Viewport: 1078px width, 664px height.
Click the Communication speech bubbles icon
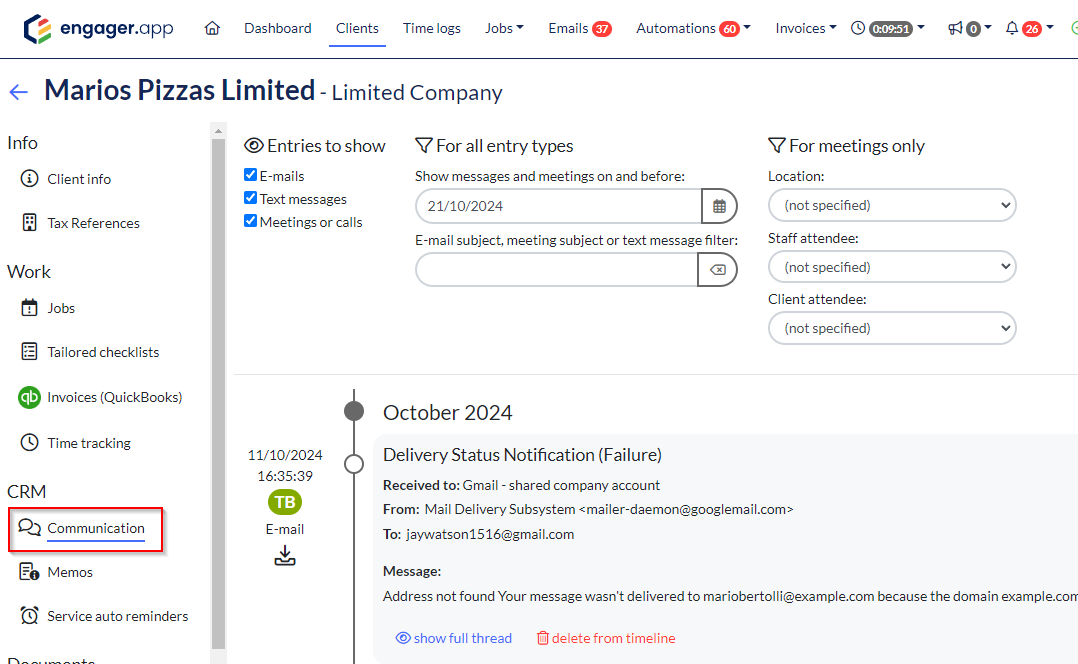pyautogui.click(x=30, y=527)
